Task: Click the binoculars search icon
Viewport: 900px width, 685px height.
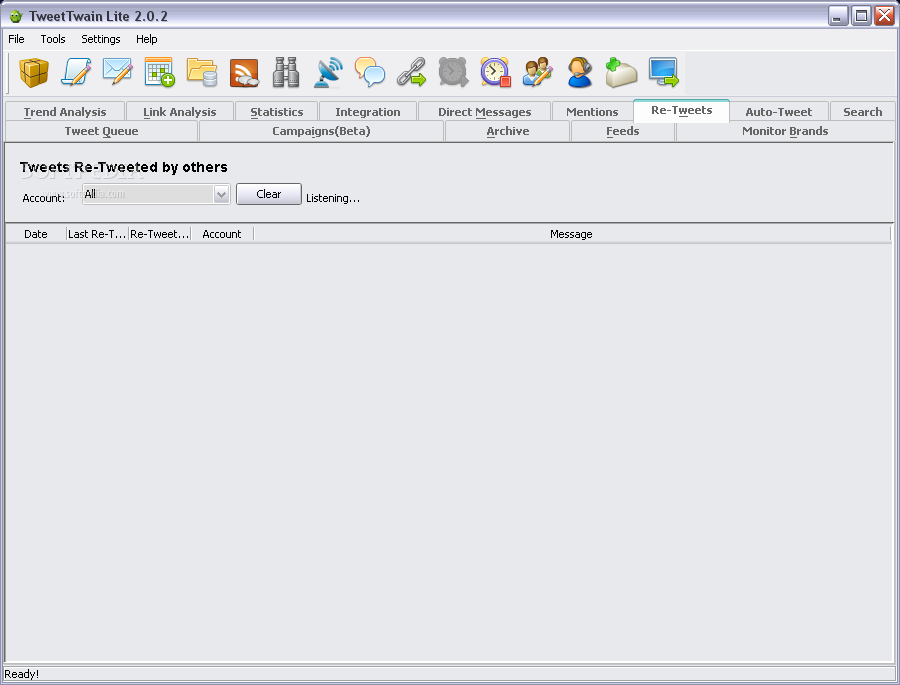Action: click(x=286, y=72)
